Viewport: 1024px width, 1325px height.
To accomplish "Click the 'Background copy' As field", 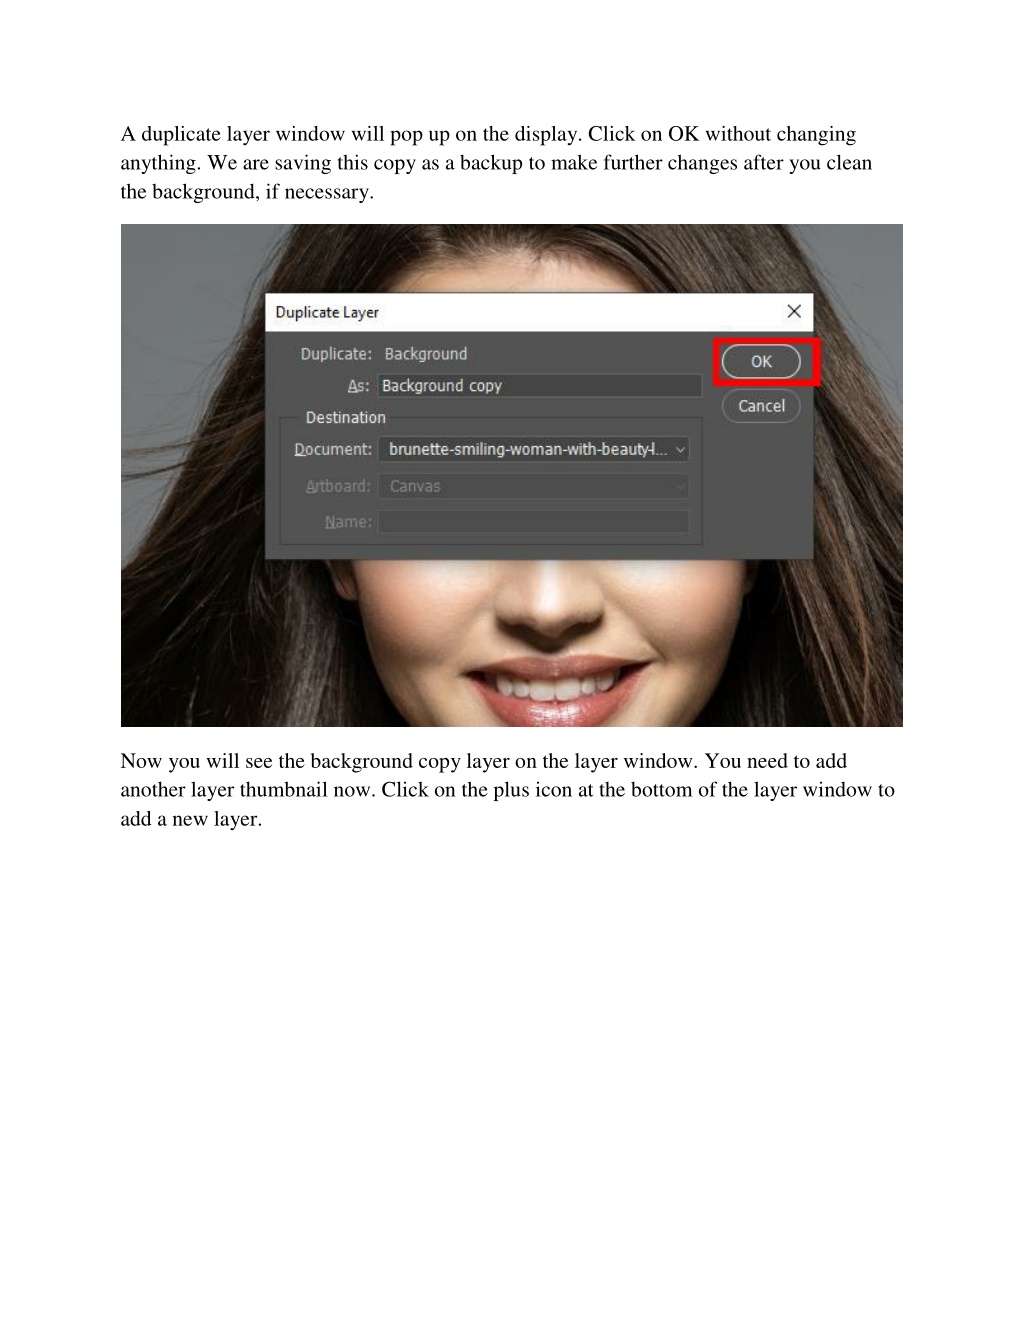I will (539, 386).
